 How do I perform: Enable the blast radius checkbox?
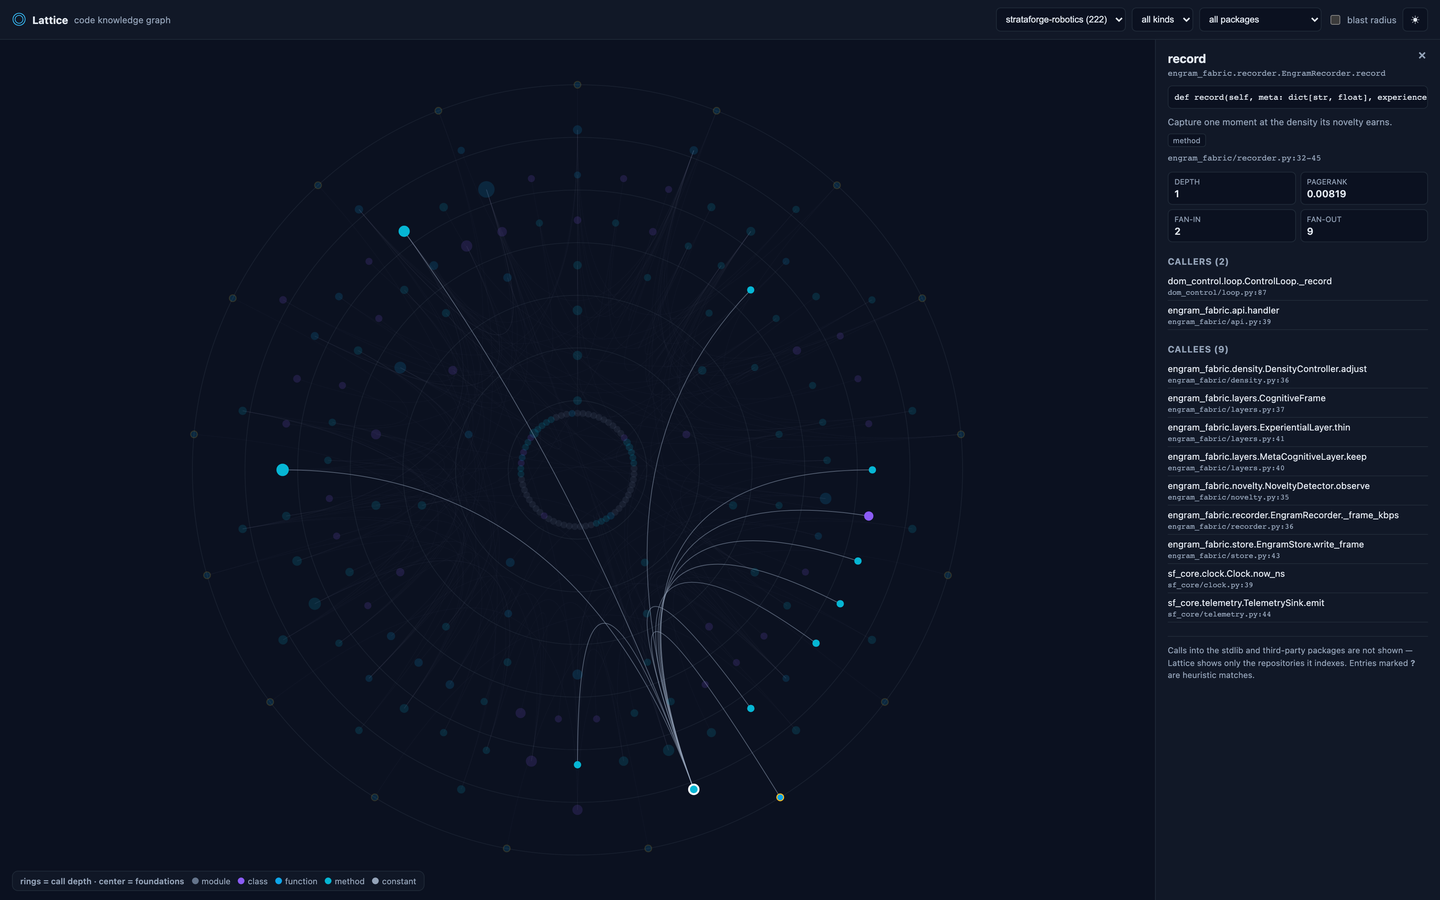pos(1335,20)
